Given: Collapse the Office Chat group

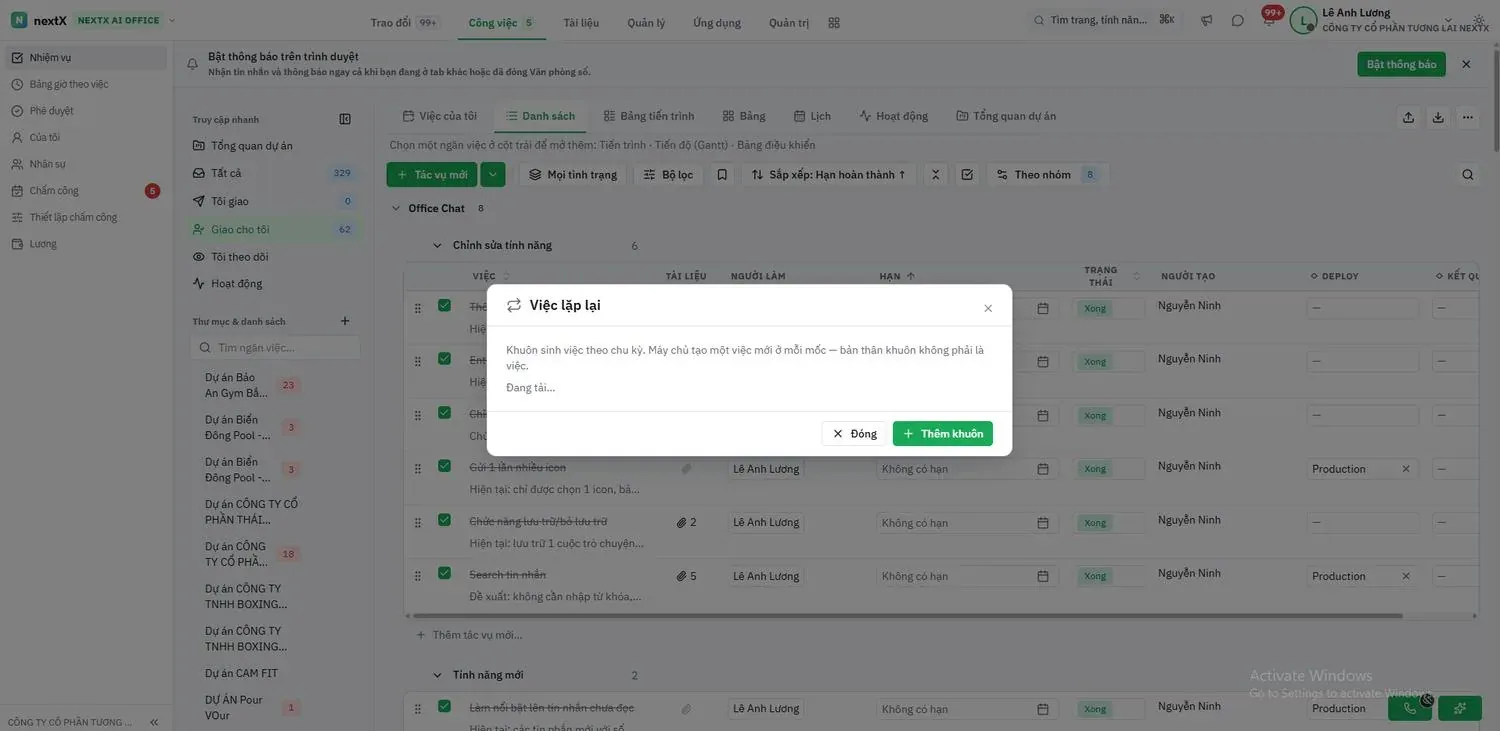Looking at the screenshot, I should point(396,208).
